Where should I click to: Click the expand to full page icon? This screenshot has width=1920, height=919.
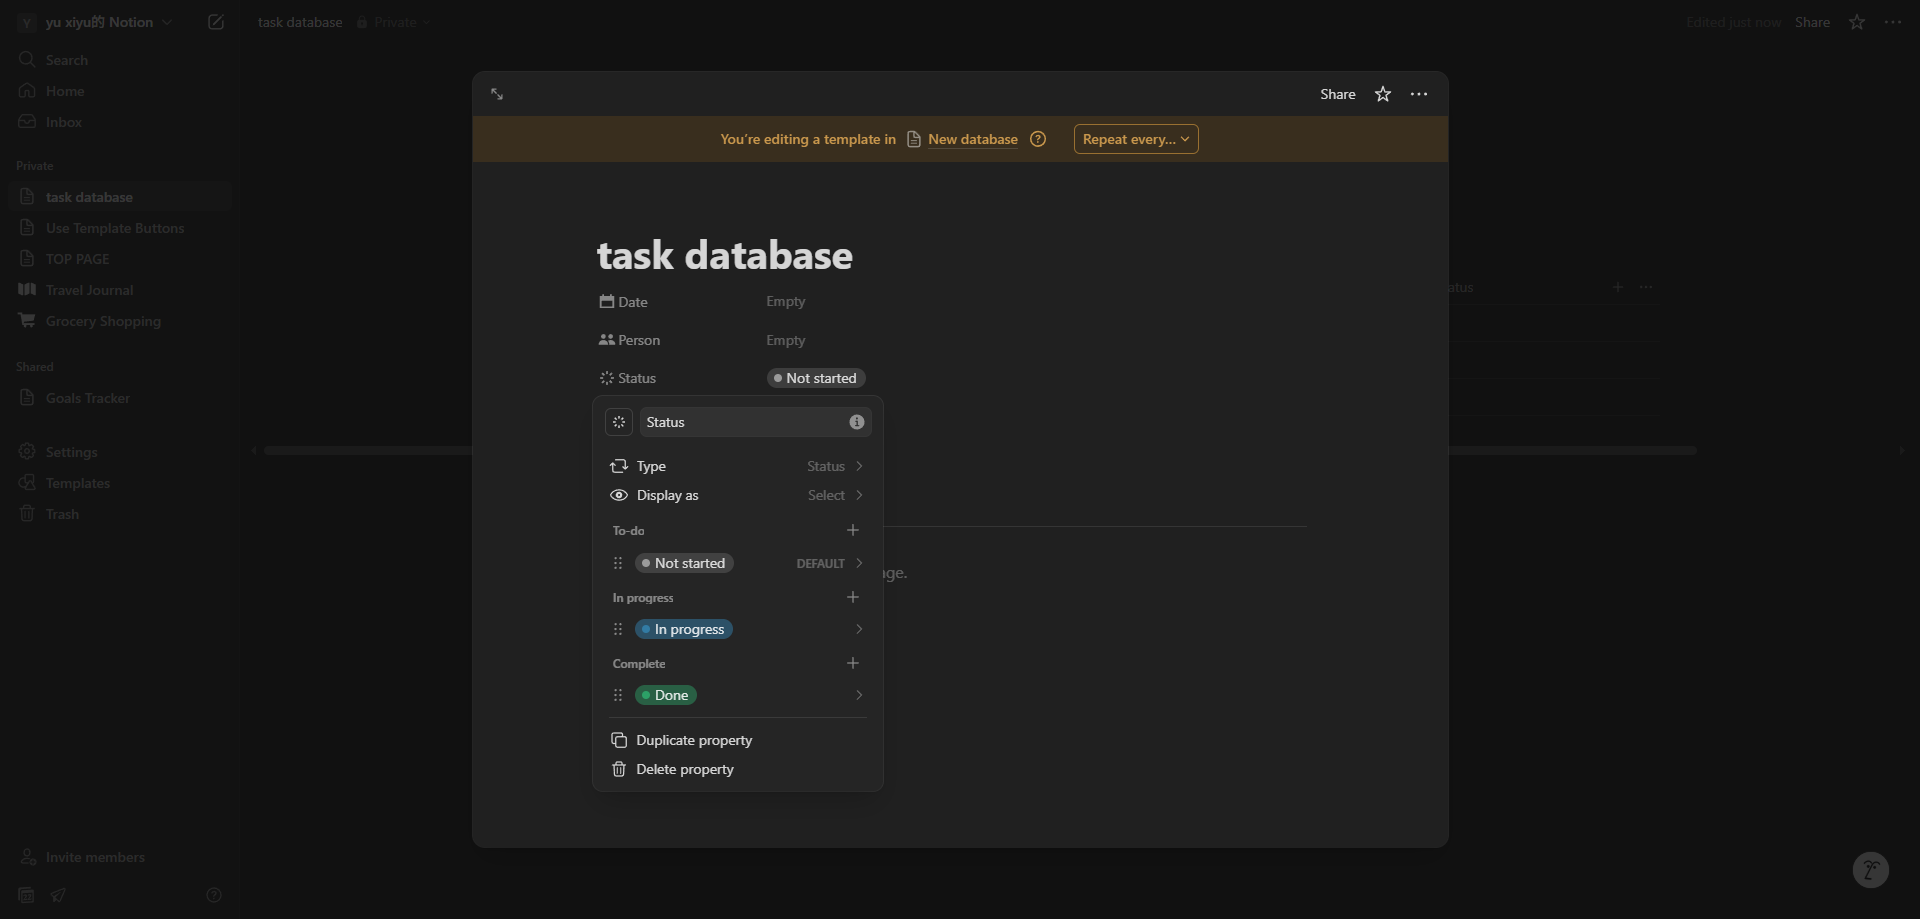(497, 94)
